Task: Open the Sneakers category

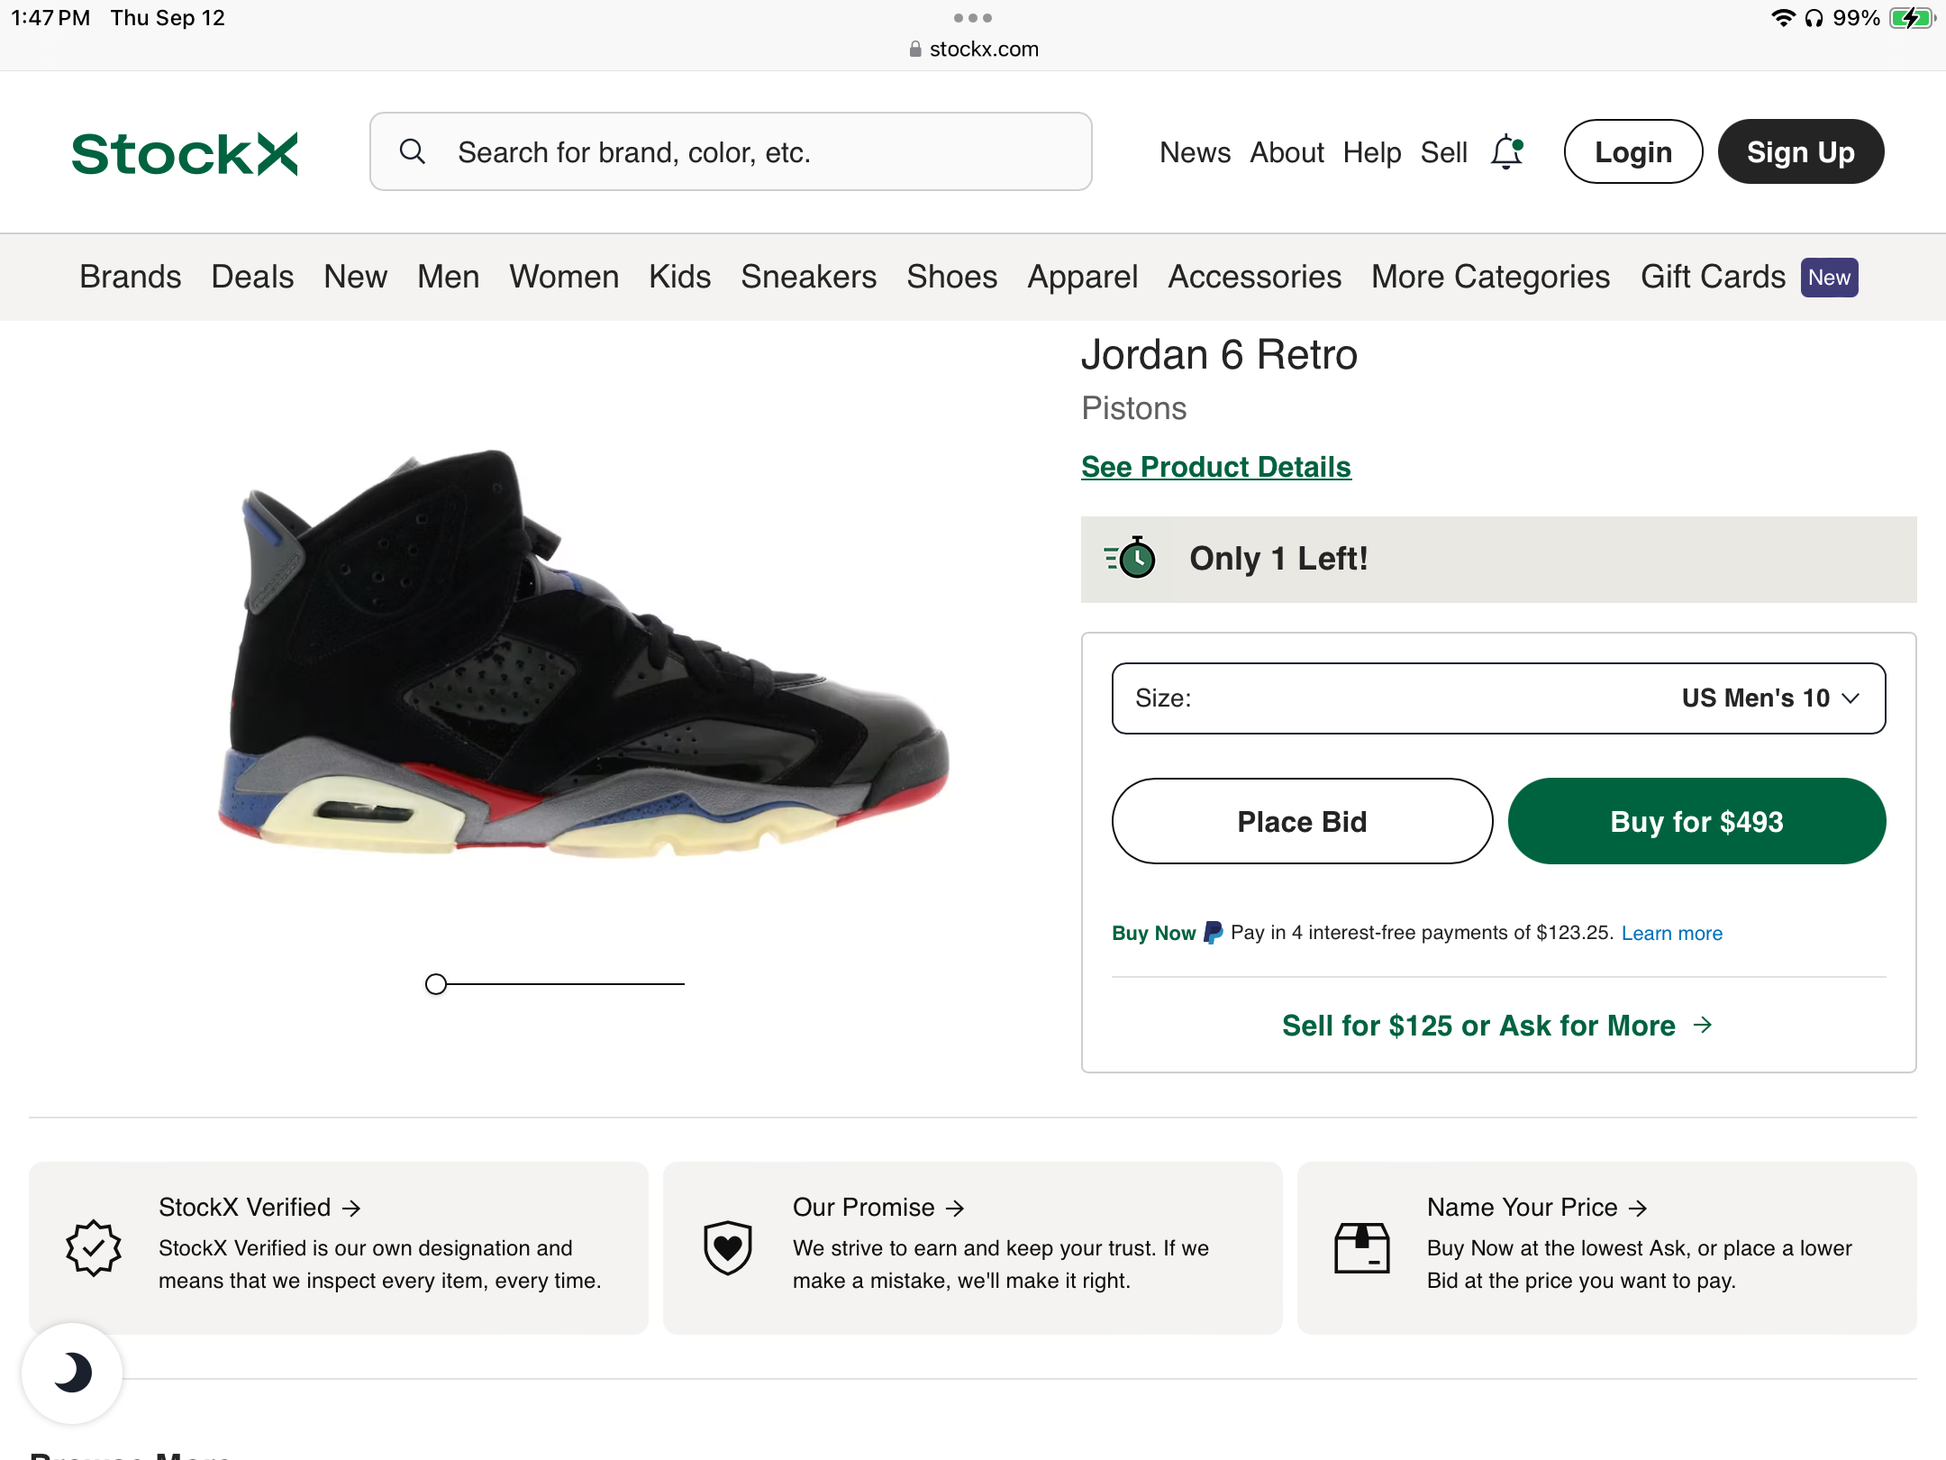Action: pyautogui.click(x=808, y=277)
